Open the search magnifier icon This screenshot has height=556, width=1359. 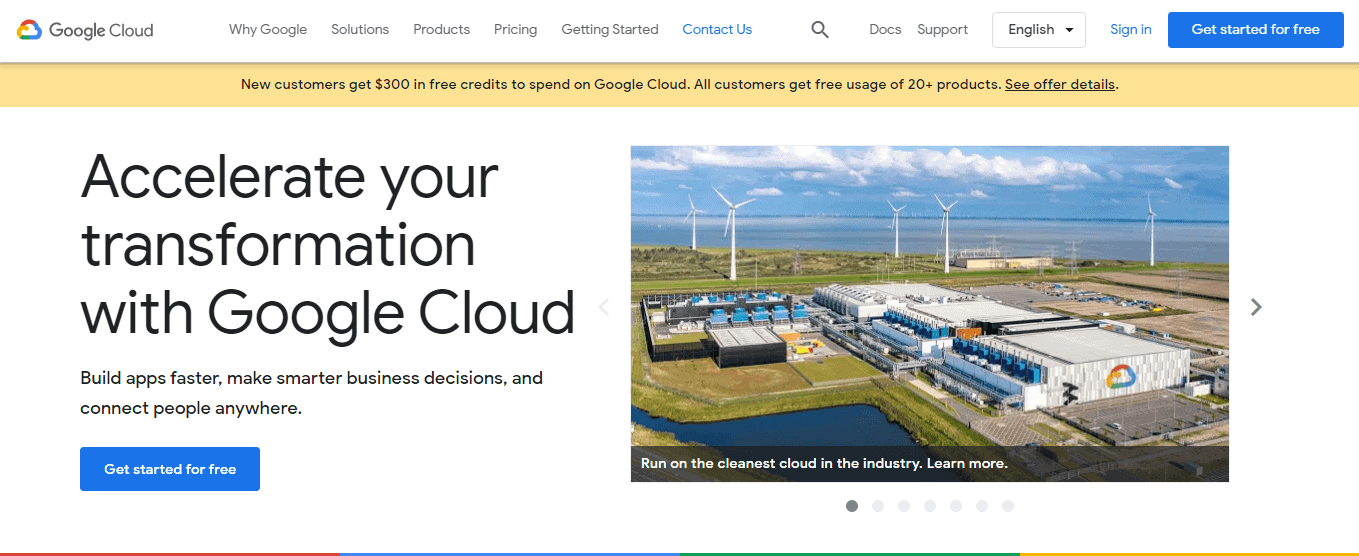pos(820,30)
